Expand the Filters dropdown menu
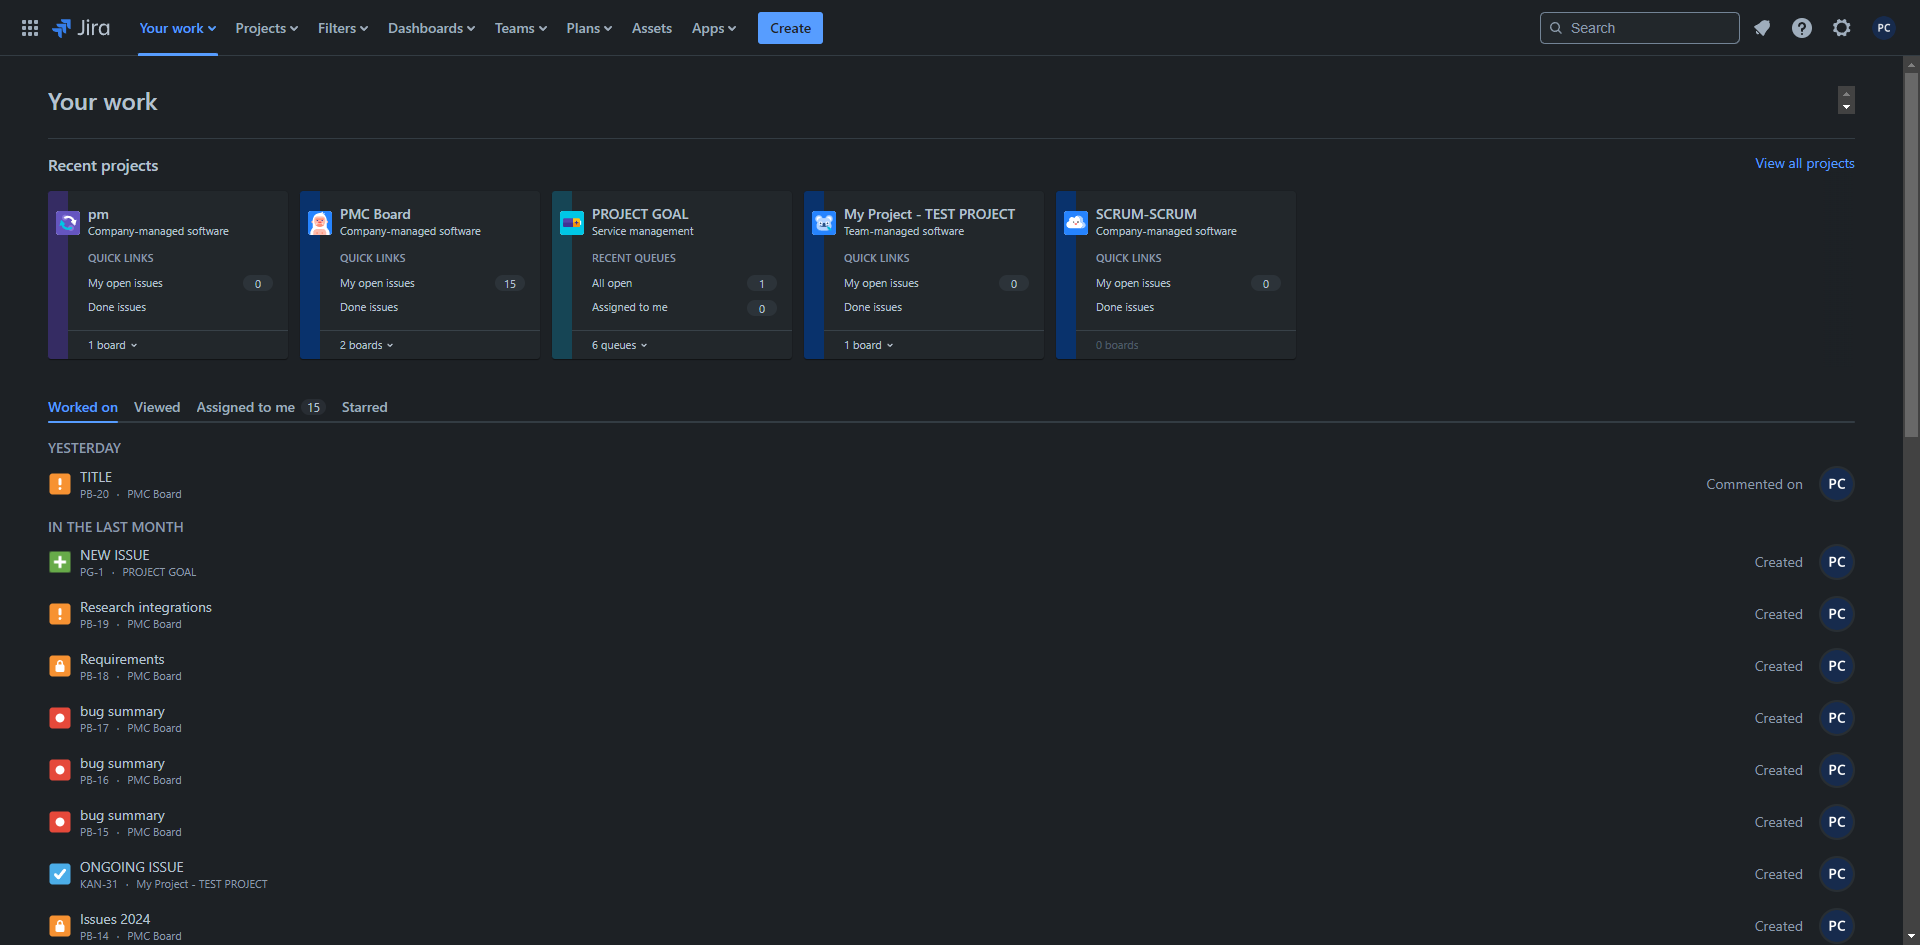 343,28
